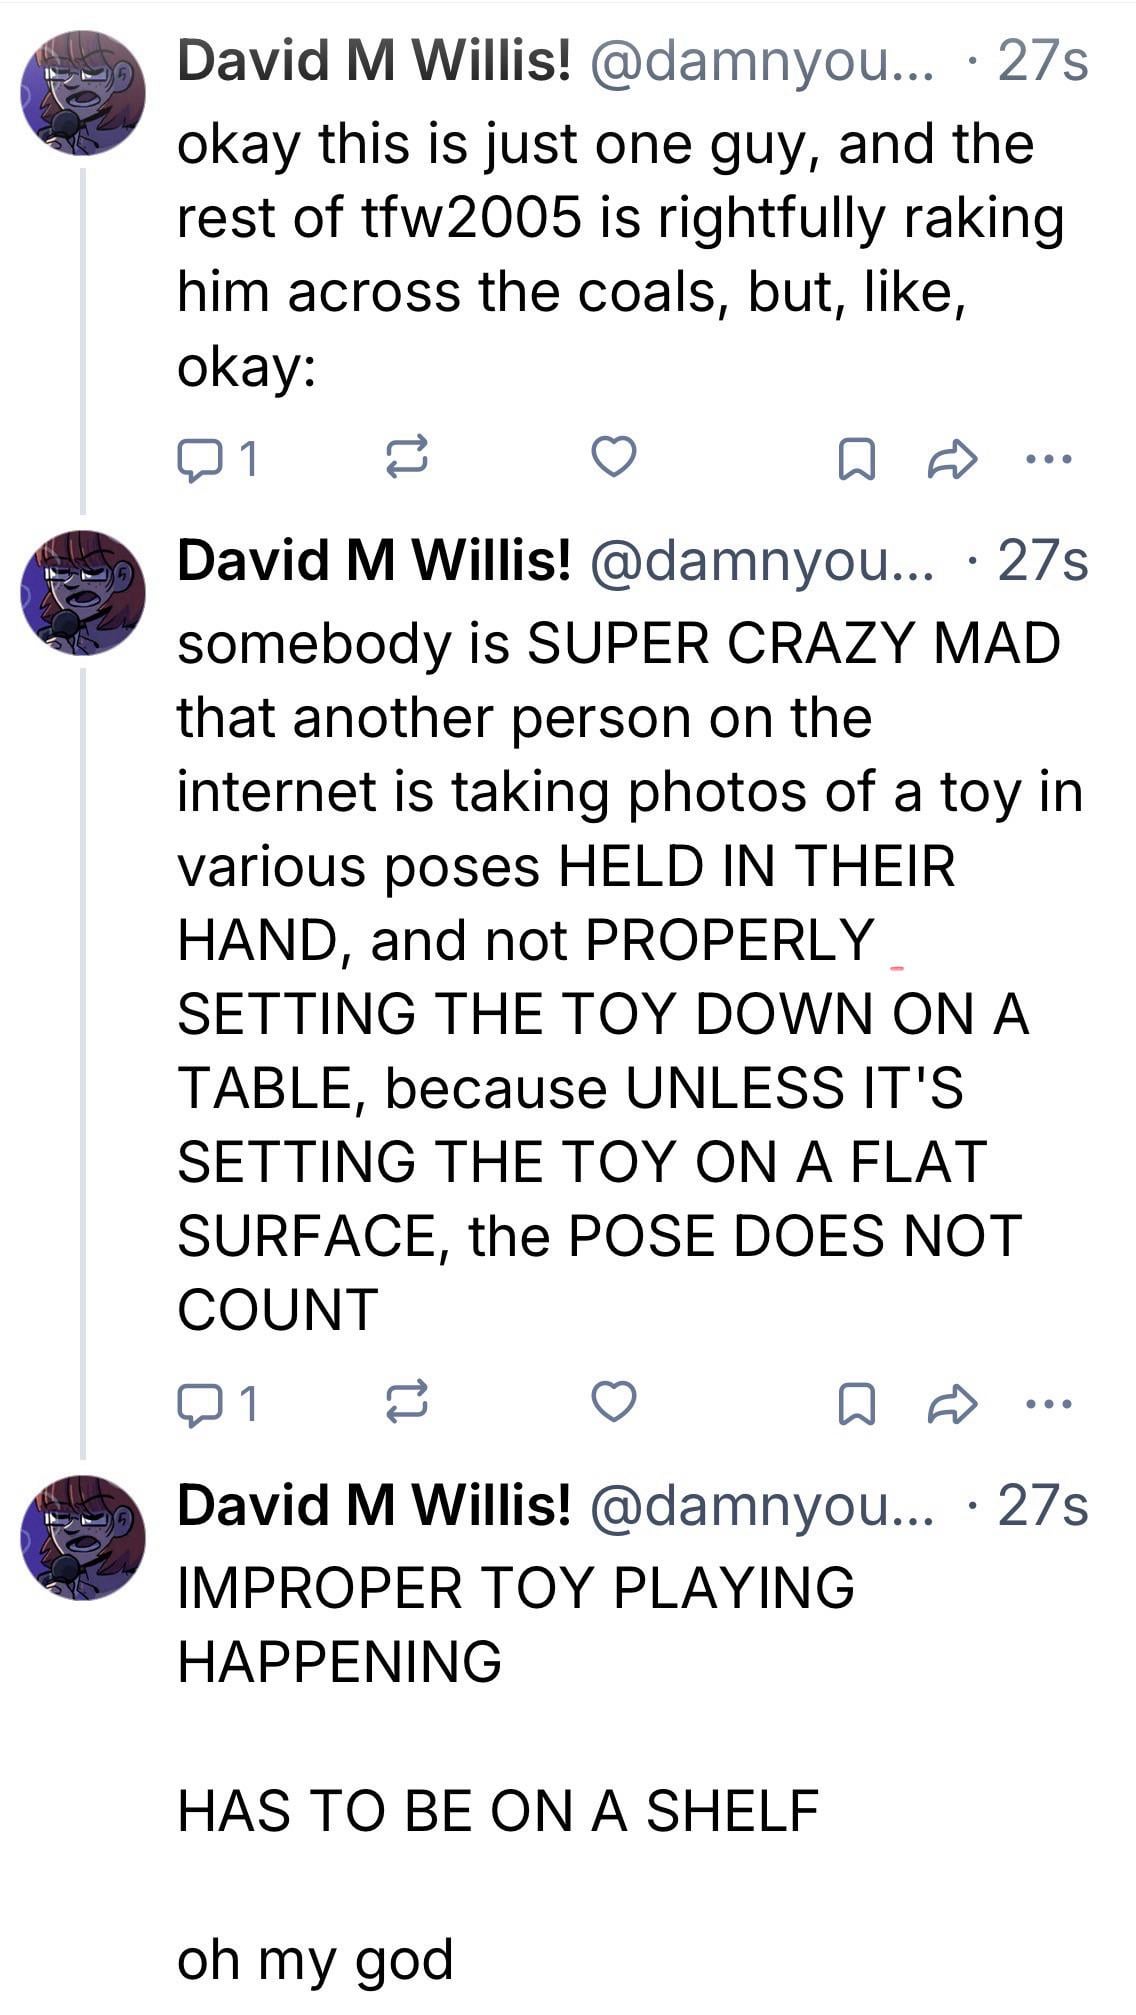The image size is (1136, 2015).
Task: Open the first post's profile avatar
Action: (83, 92)
